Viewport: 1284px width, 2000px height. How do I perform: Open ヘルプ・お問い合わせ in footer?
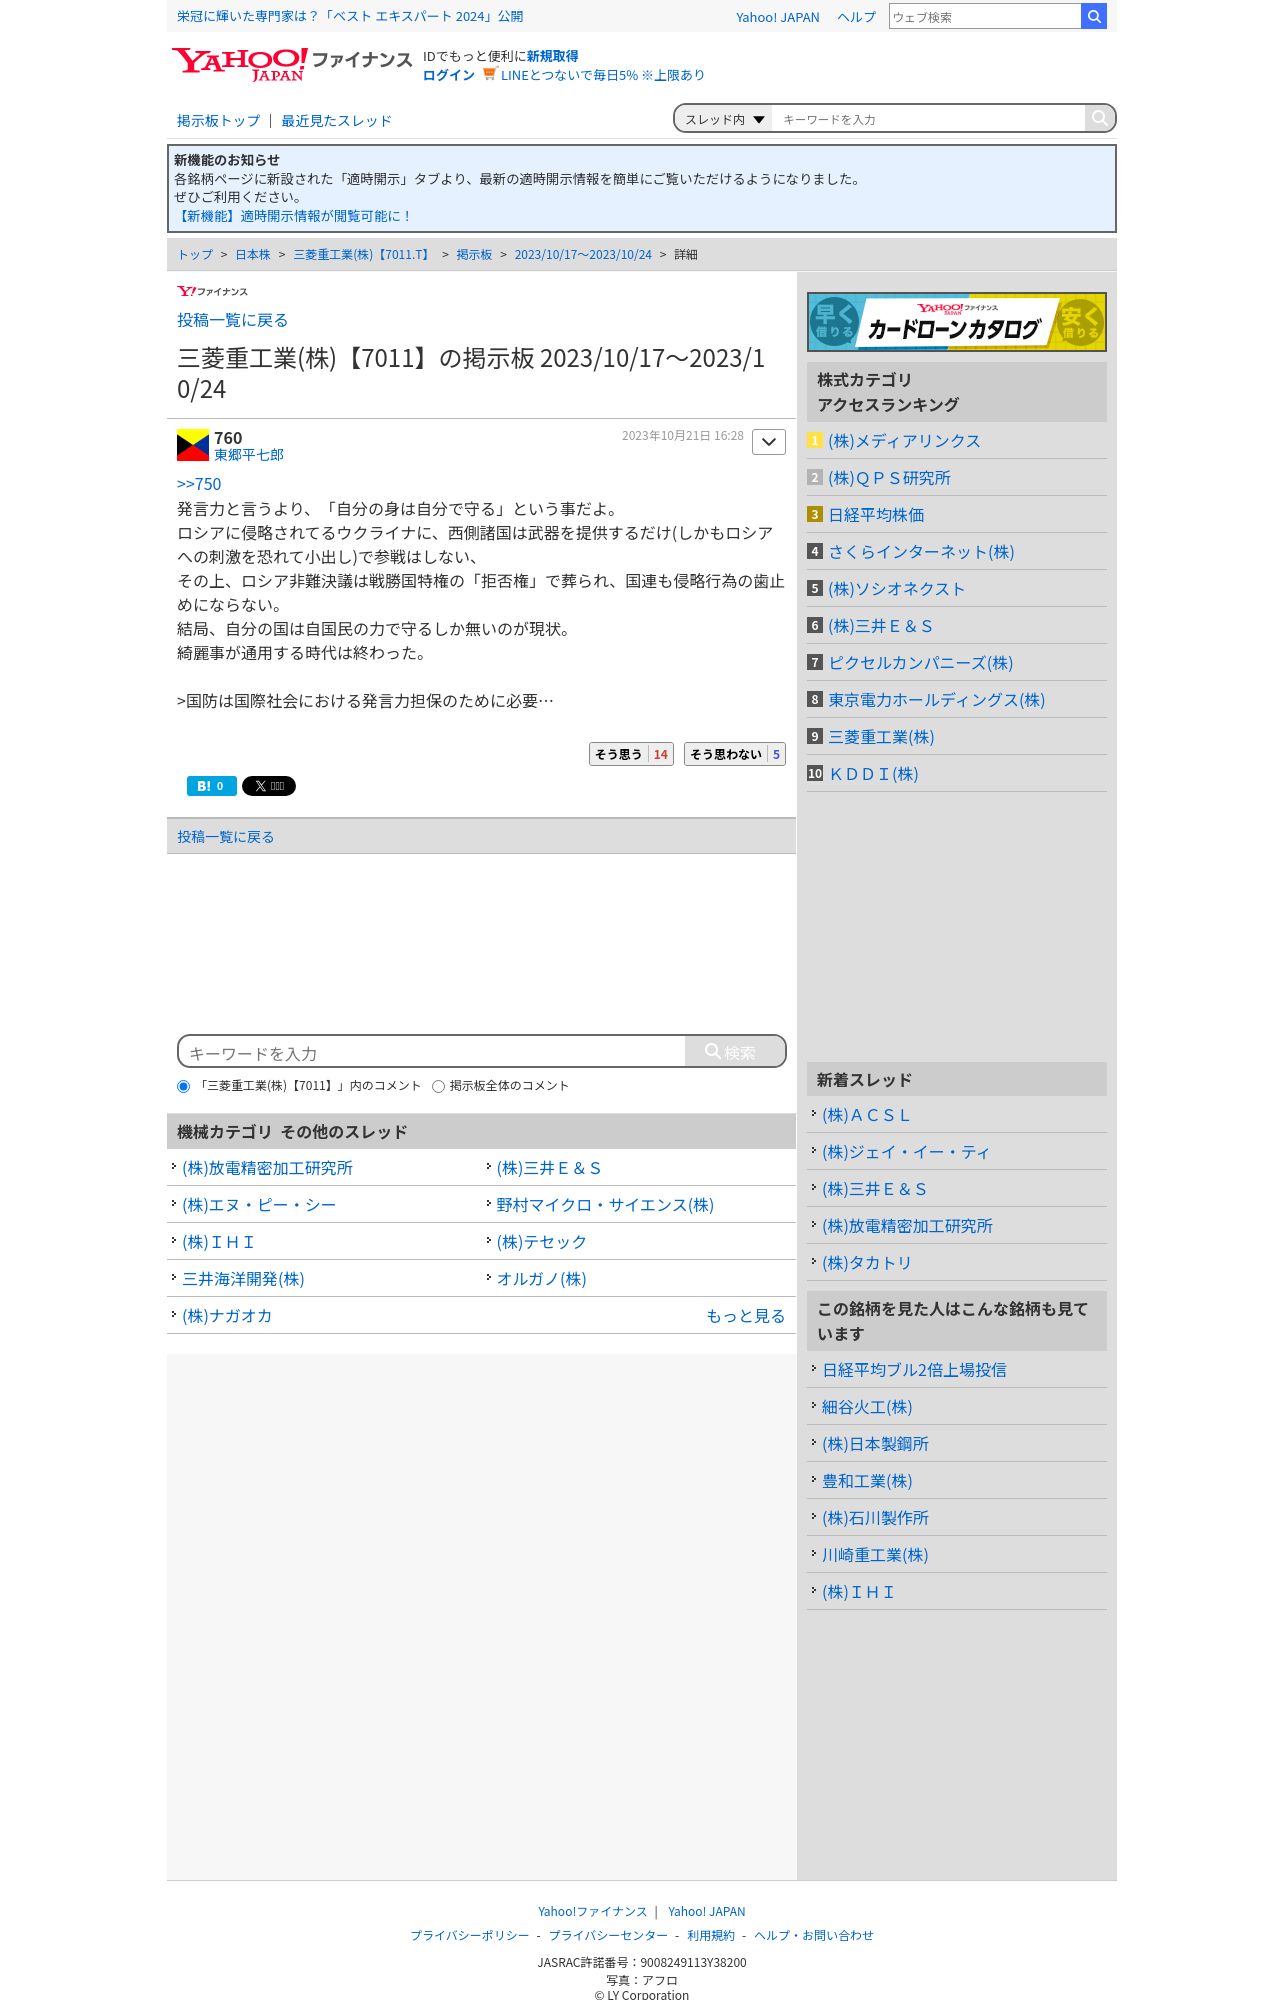(x=814, y=1935)
